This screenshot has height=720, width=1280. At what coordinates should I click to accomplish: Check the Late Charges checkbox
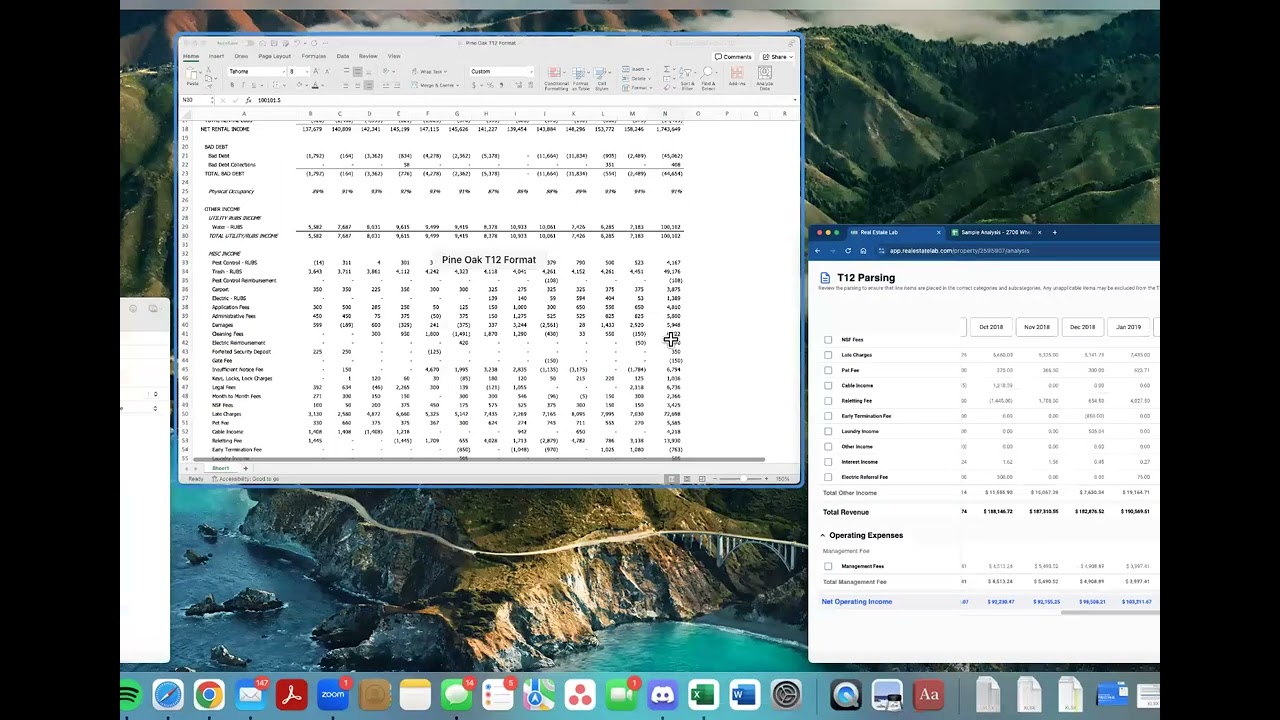pyautogui.click(x=828, y=355)
